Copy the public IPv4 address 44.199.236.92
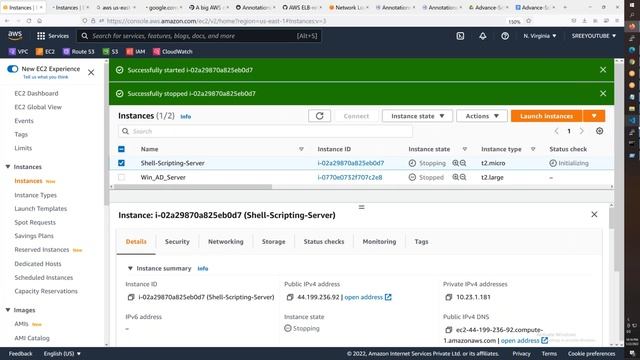 290,297
